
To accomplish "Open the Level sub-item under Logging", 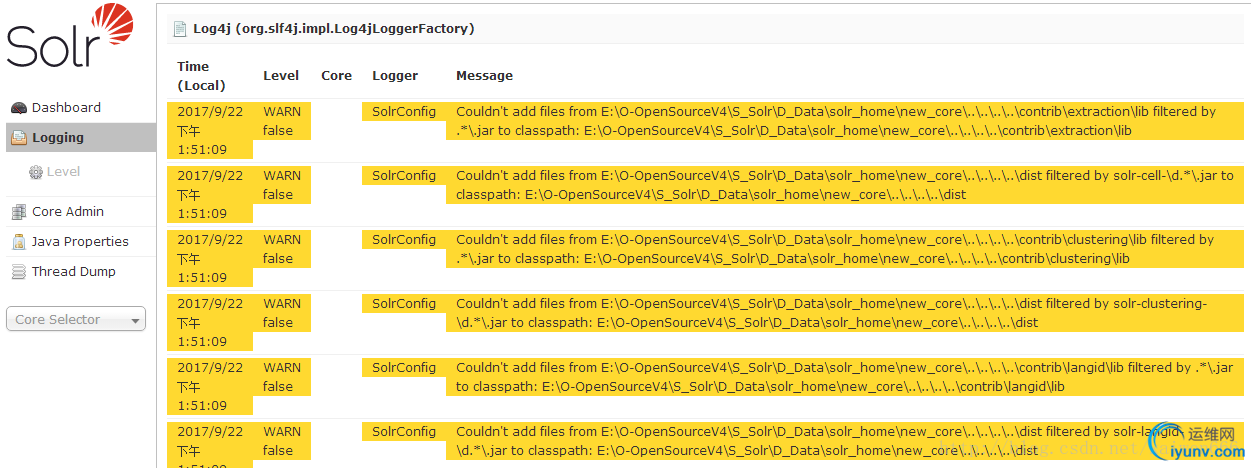I will pos(63,172).
